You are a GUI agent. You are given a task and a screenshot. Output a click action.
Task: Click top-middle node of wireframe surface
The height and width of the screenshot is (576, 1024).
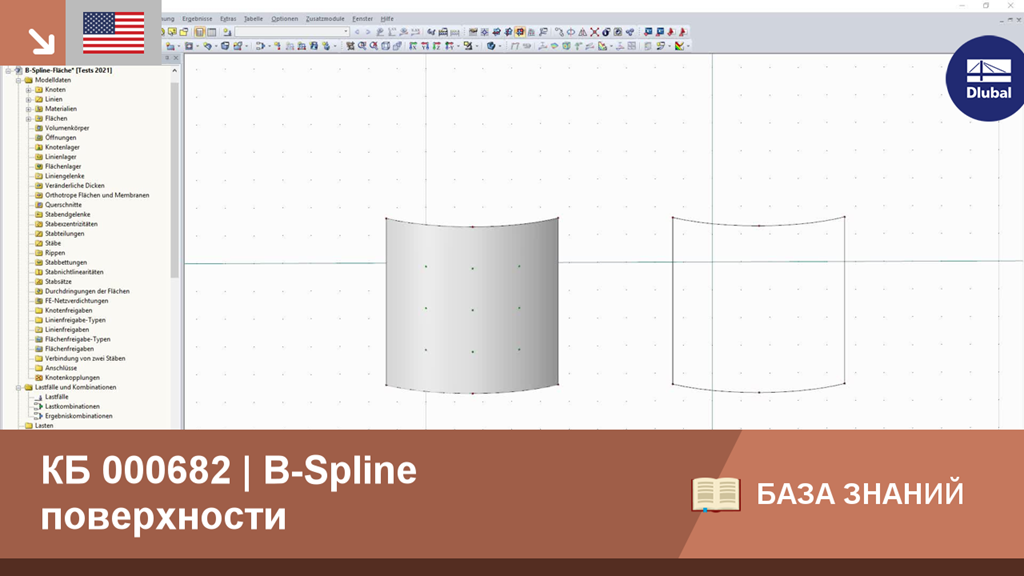click(x=759, y=226)
